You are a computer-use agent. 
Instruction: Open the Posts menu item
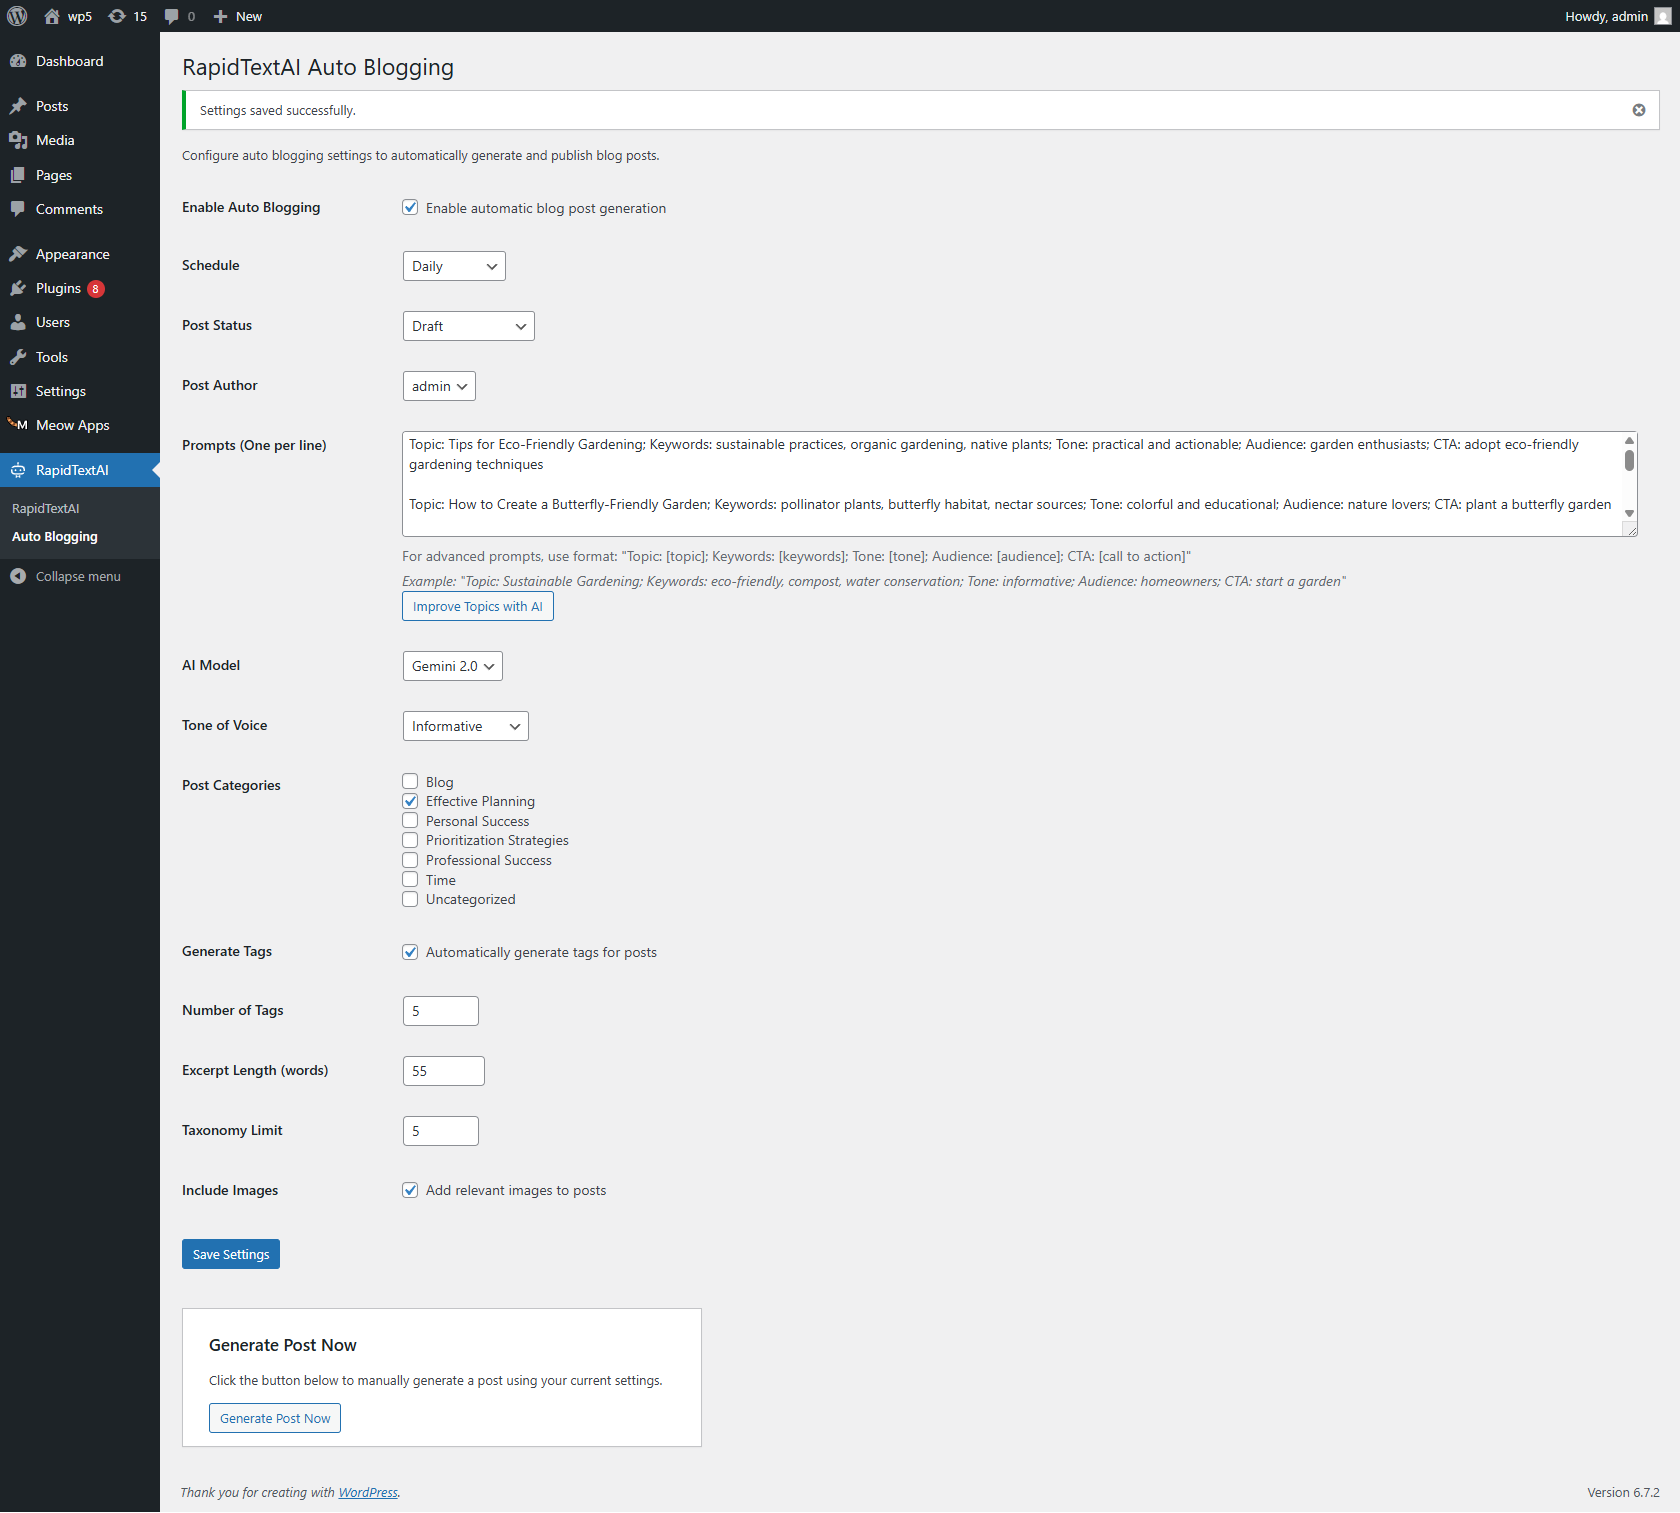(x=80, y=106)
